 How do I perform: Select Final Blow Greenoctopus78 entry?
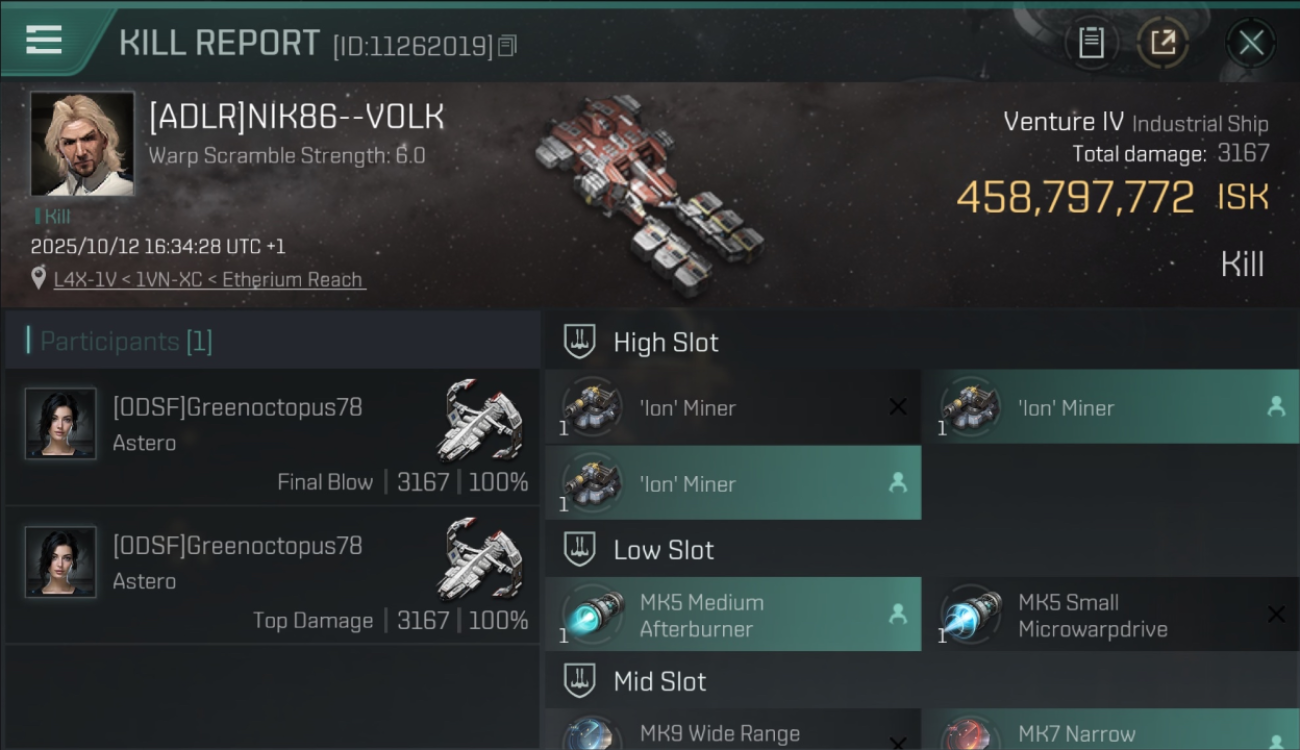point(272,437)
